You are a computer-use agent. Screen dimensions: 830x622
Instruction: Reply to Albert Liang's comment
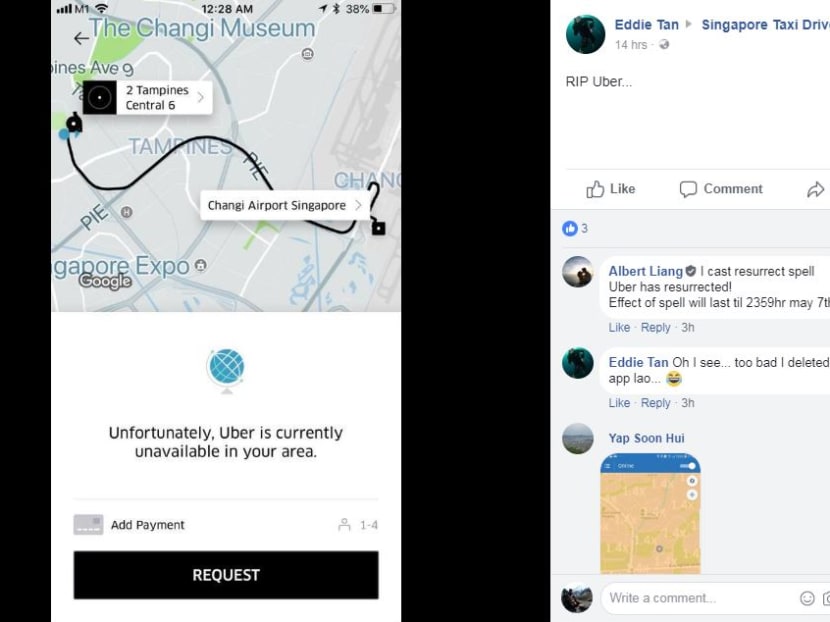(x=655, y=327)
